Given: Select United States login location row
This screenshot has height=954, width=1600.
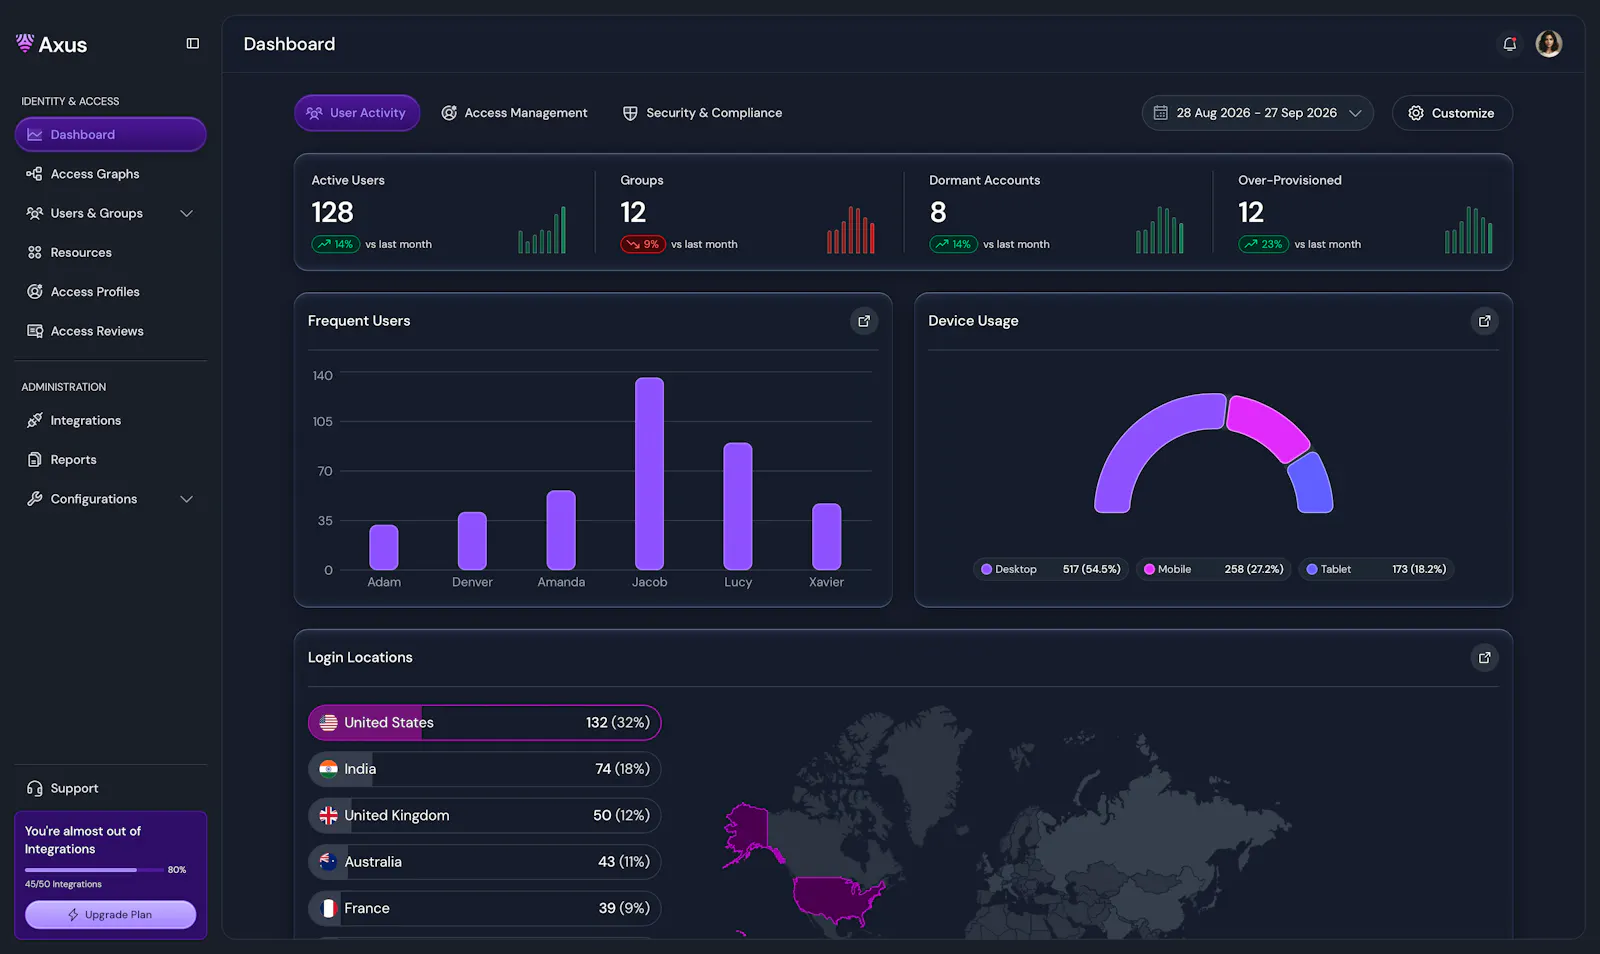Looking at the screenshot, I should pyautogui.click(x=485, y=722).
